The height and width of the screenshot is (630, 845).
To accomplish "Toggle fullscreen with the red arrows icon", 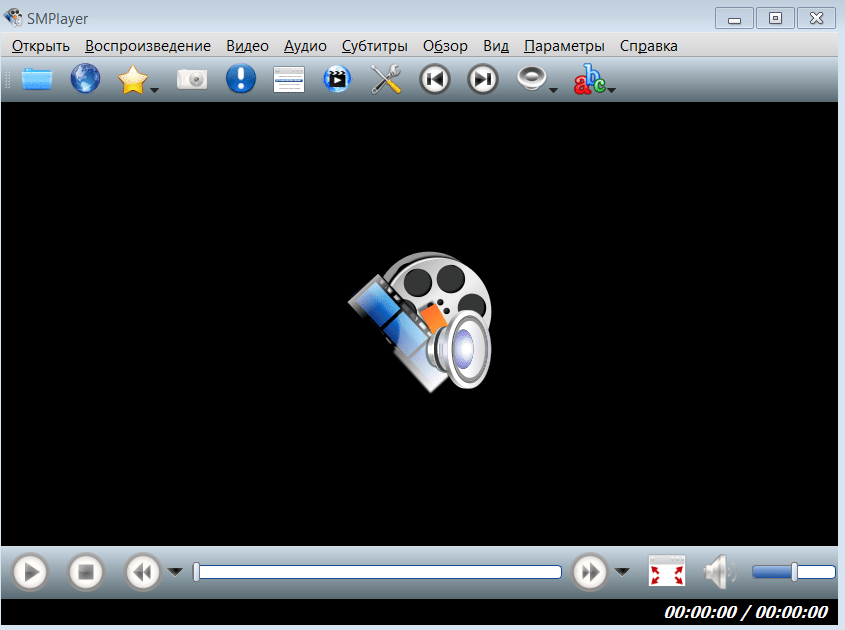I will tap(667, 571).
